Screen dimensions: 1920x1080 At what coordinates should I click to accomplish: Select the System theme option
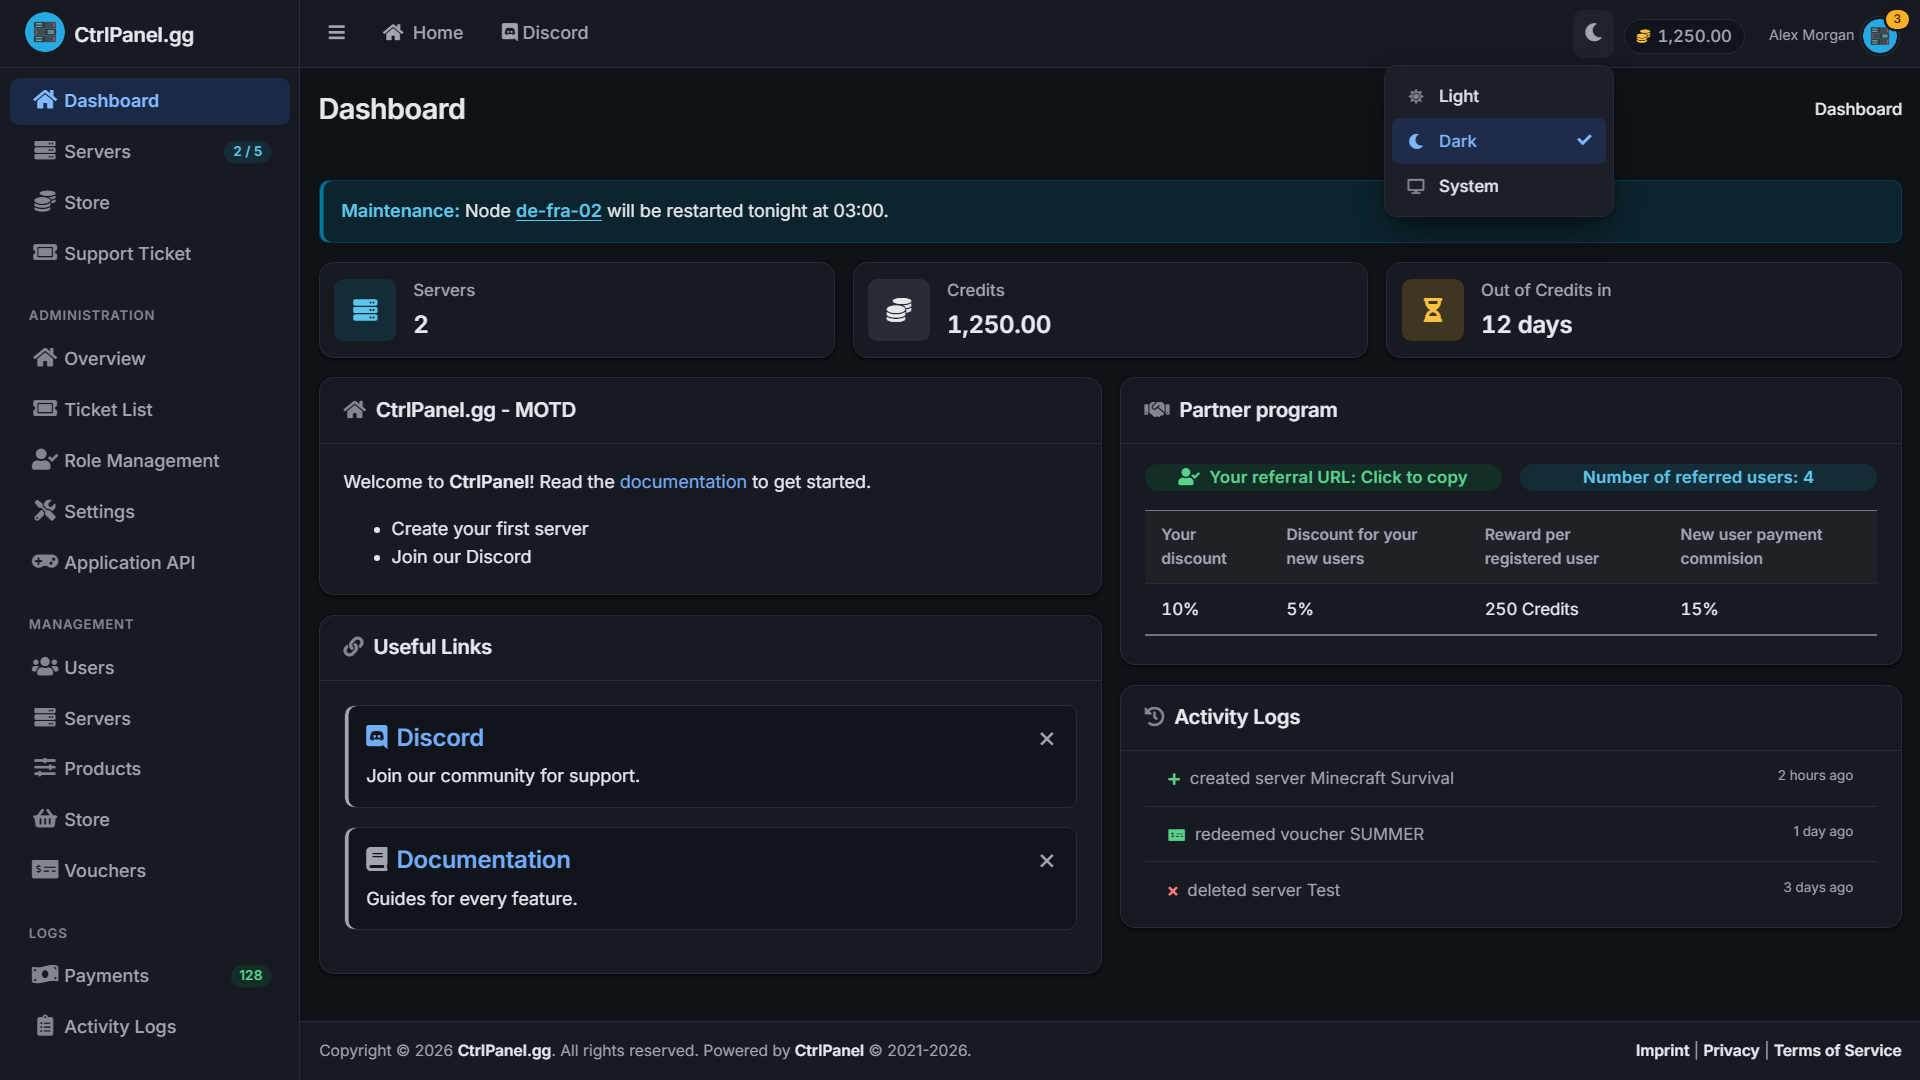click(1498, 186)
